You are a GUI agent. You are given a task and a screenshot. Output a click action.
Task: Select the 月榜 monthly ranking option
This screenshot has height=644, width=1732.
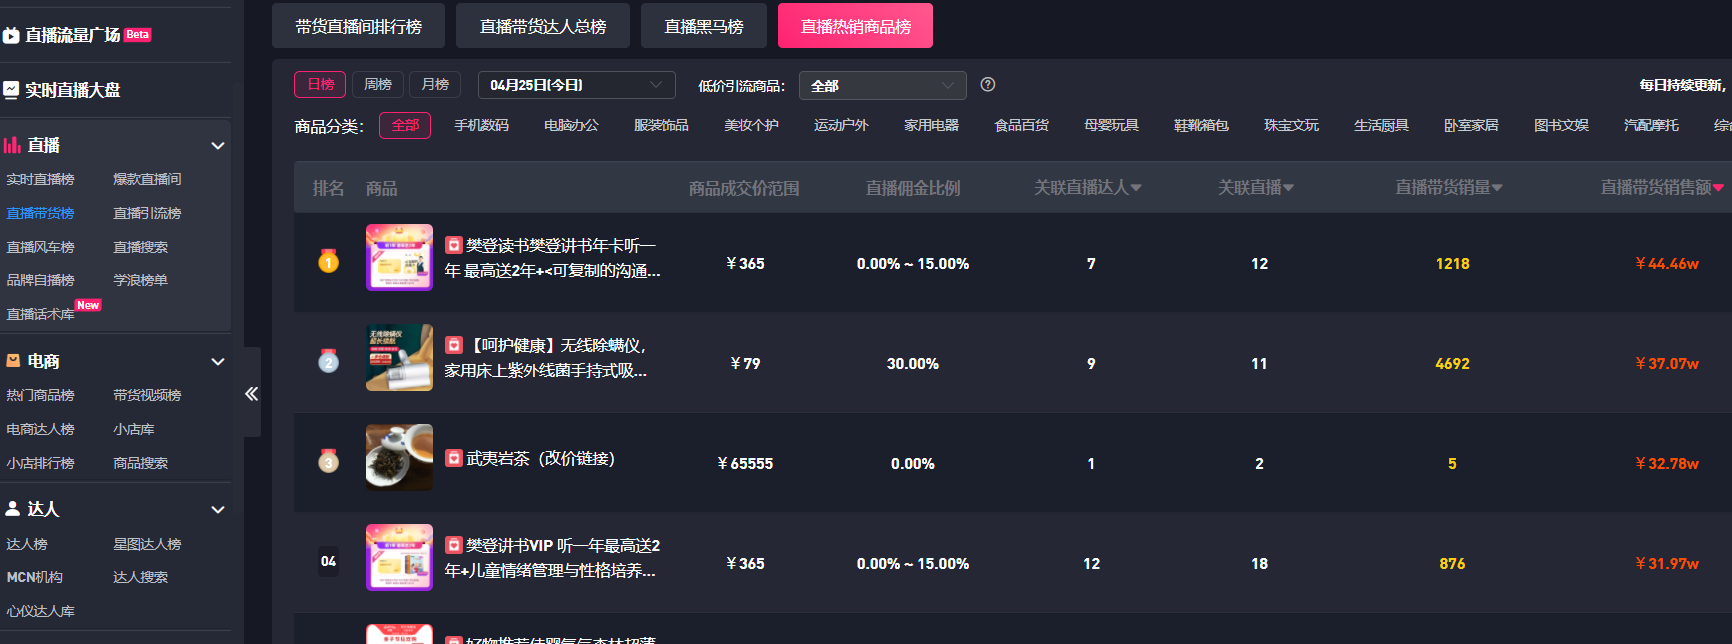tap(435, 85)
